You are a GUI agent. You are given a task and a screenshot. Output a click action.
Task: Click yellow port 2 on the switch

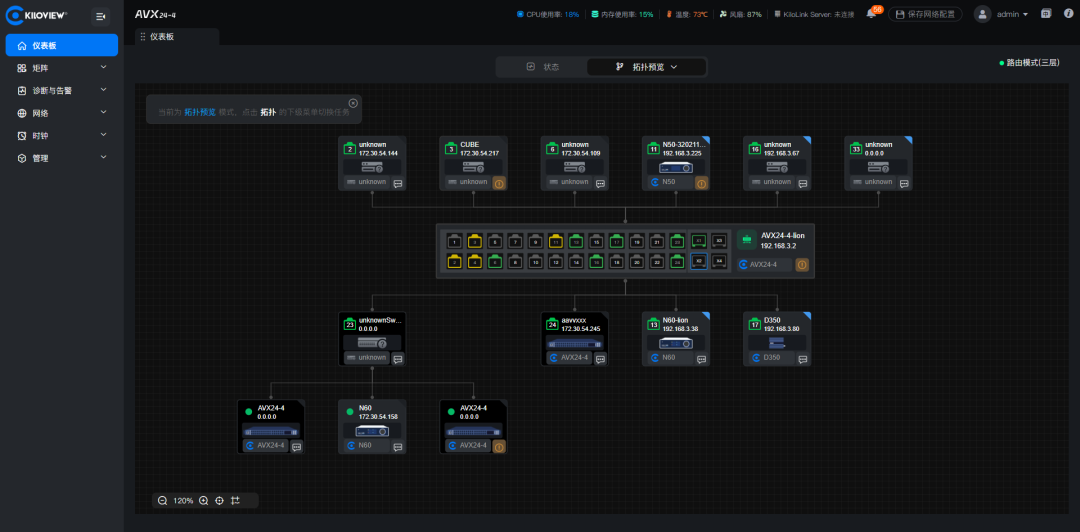455,262
